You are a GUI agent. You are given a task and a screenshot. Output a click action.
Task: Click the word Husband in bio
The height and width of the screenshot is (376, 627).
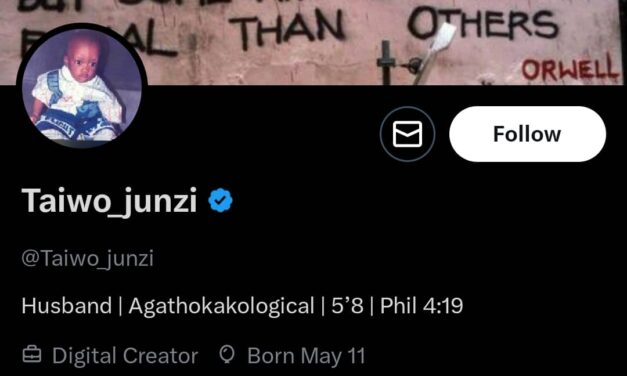(x=67, y=306)
